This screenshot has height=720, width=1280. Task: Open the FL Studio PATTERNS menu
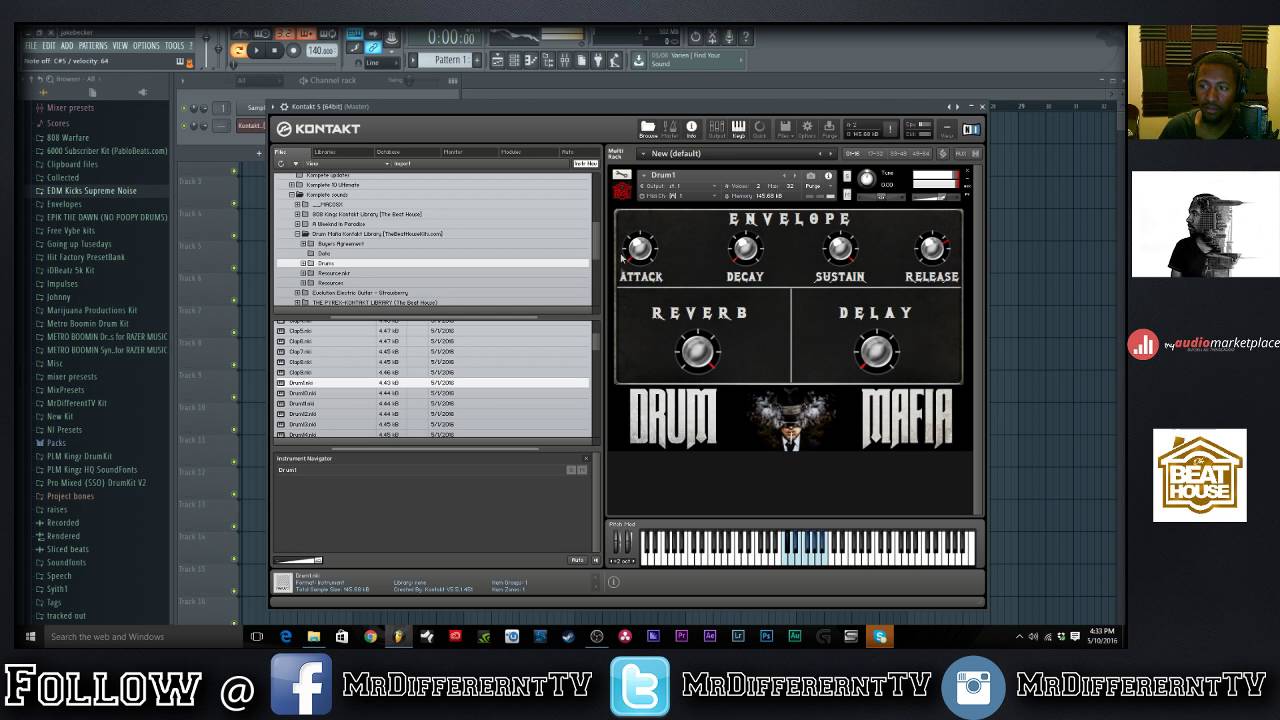93,45
